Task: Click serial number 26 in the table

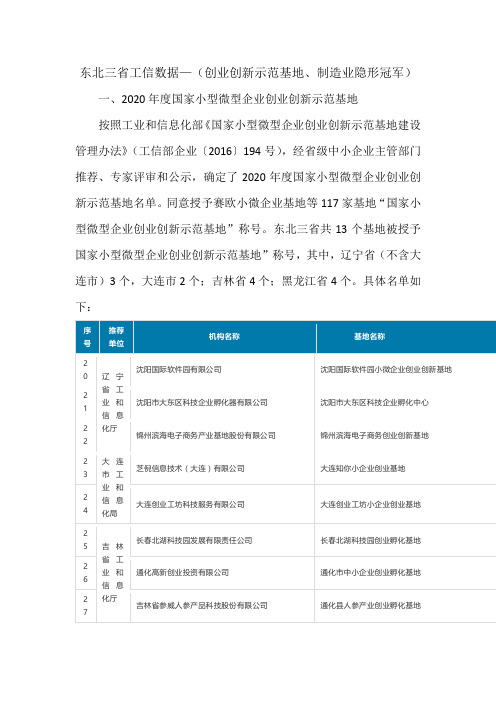Action: tap(86, 573)
